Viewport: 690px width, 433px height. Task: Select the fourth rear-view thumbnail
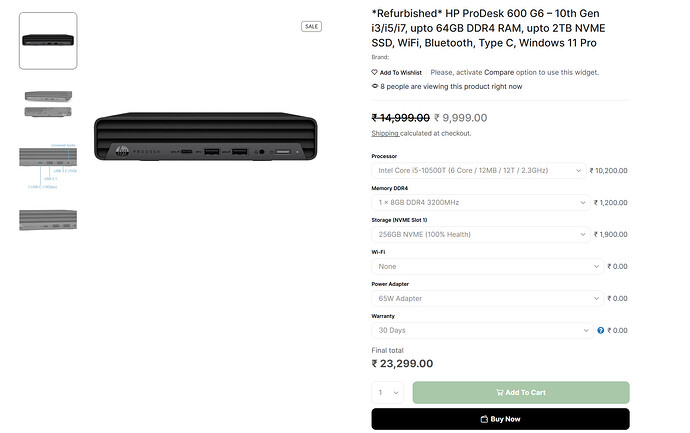[x=48, y=219]
